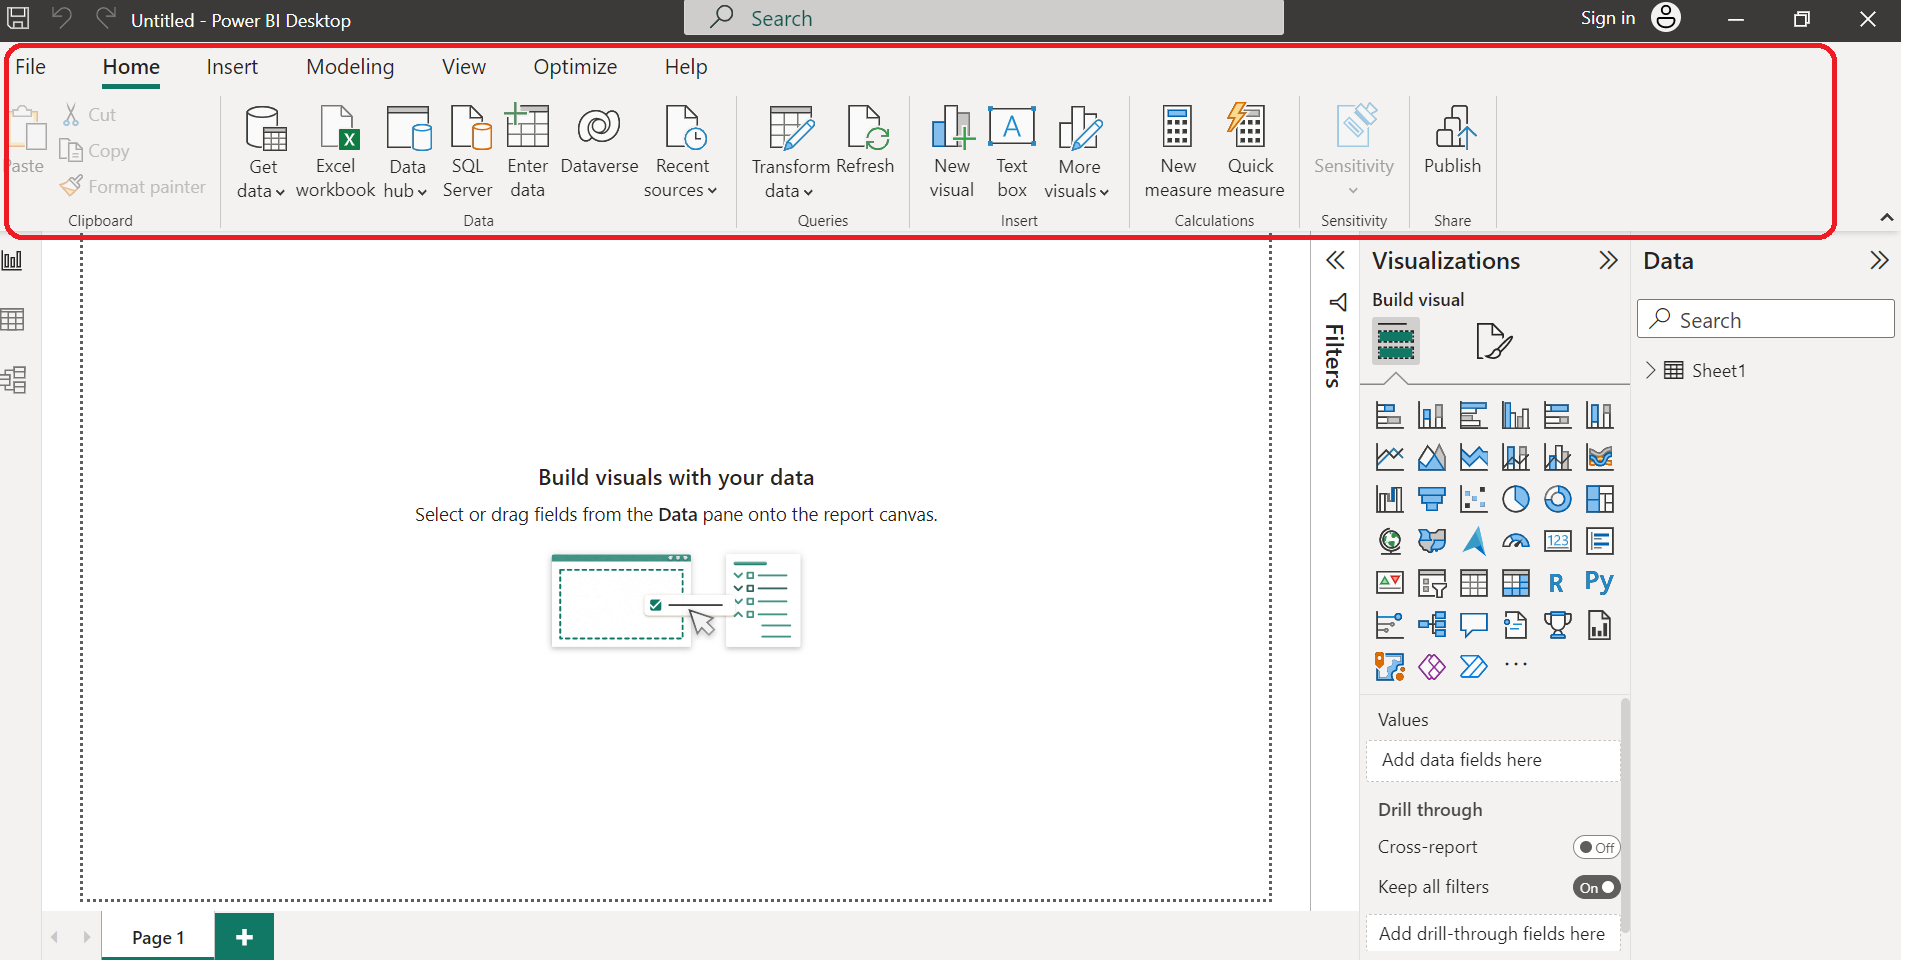Choose the Line chart visual
Image resolution: width=1920 pixels, height=960 pixels.
[1389, 457]
